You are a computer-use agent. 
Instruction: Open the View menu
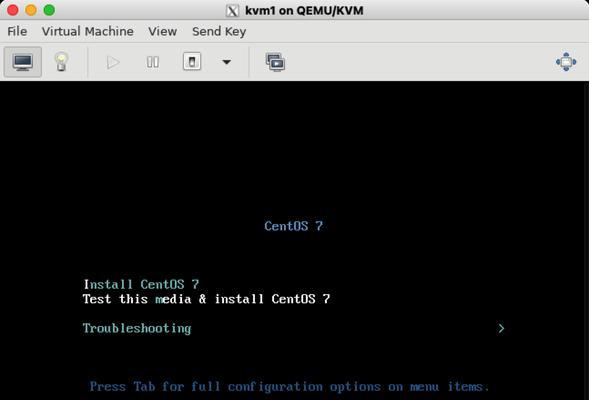point(162,32)
